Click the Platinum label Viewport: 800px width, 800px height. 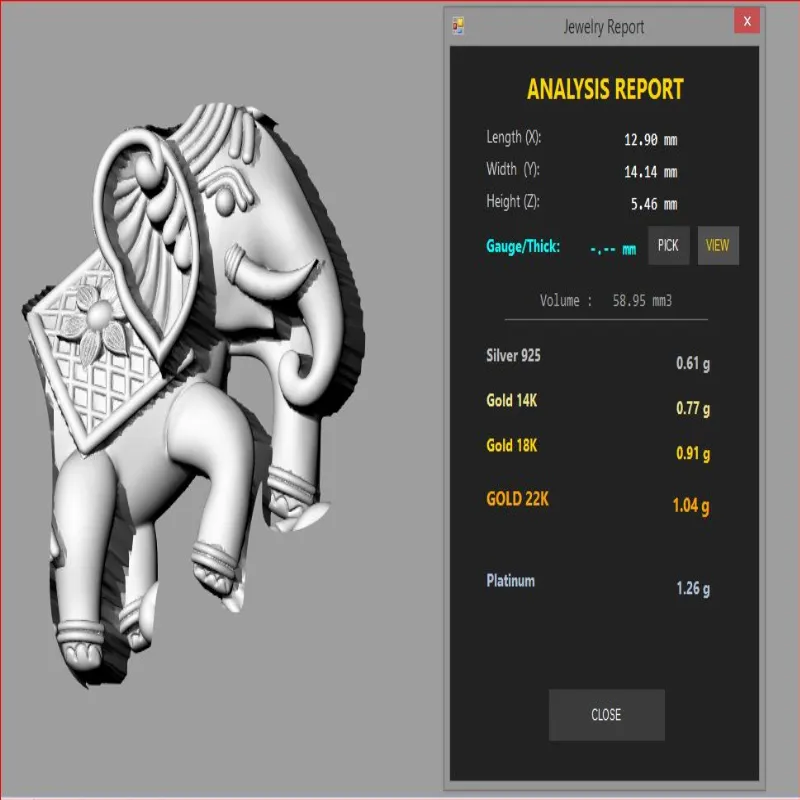(511, 581)
